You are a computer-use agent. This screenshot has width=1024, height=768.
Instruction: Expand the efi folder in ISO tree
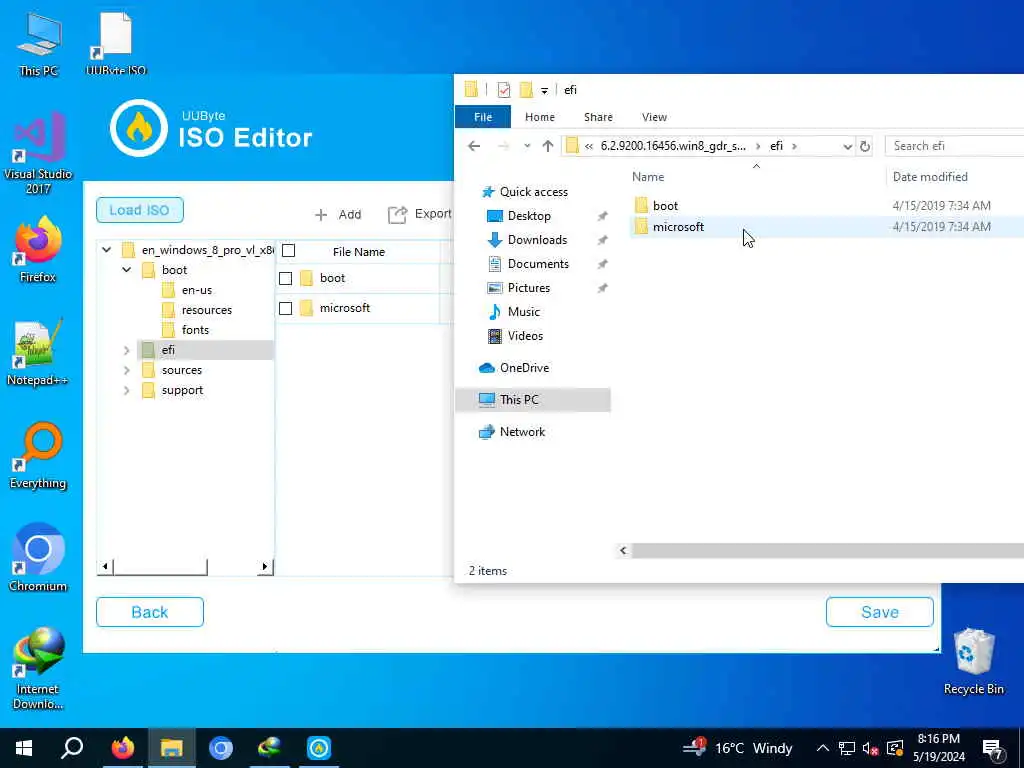pyautogui.click(x=127, y=350)
